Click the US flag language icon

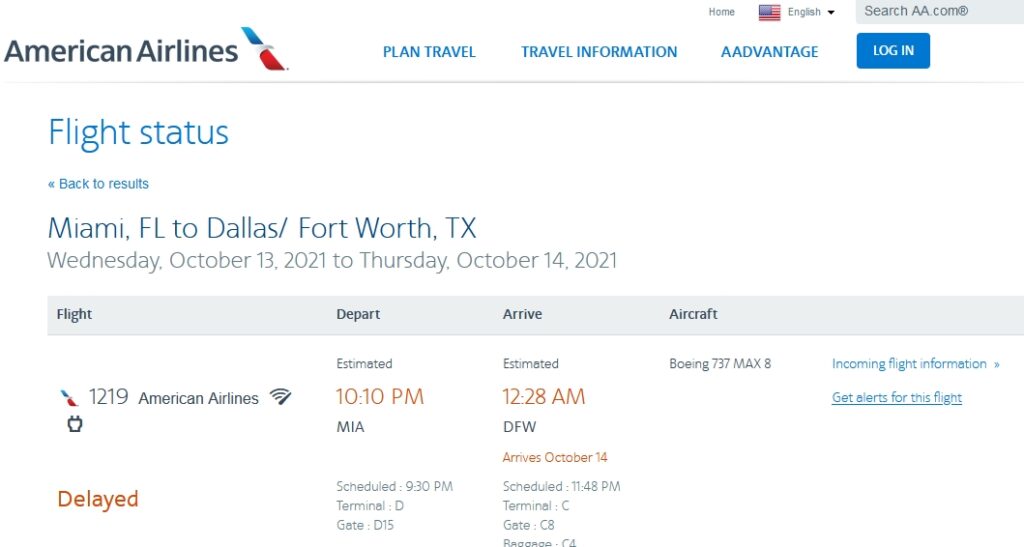coord(769,13)
